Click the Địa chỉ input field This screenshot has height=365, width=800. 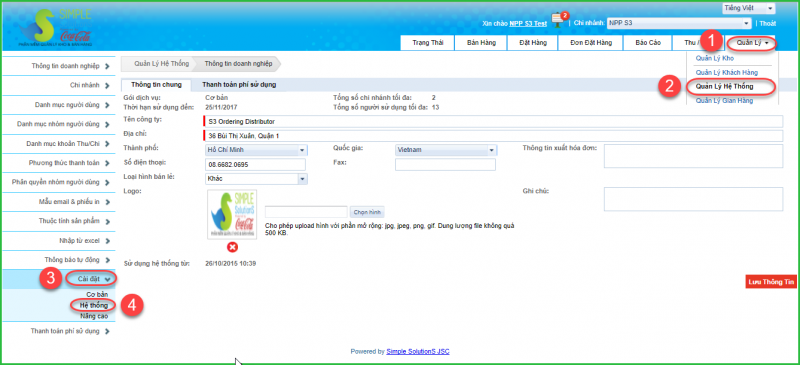(x=493, y=136)
